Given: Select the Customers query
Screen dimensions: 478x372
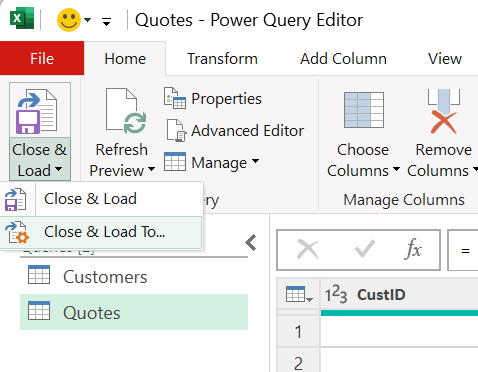Looking at the screenshot, I should [134, 277].
